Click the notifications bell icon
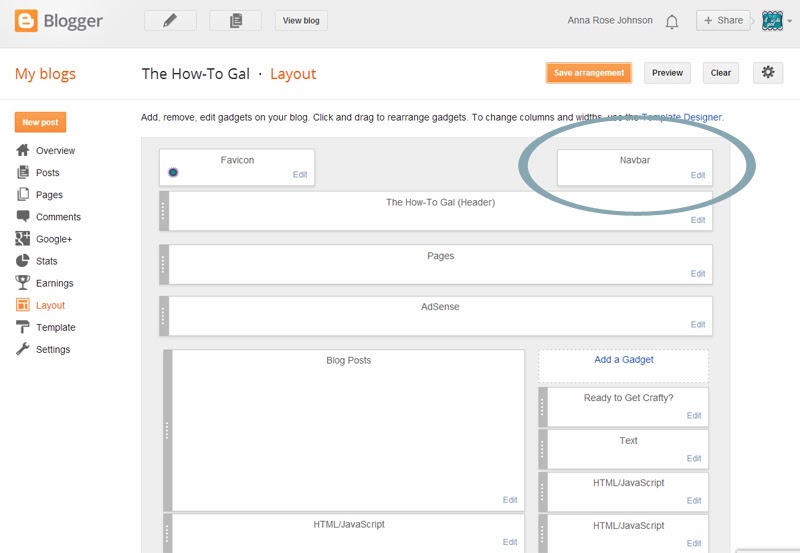The image size is (800, 553). pos(672,21)
